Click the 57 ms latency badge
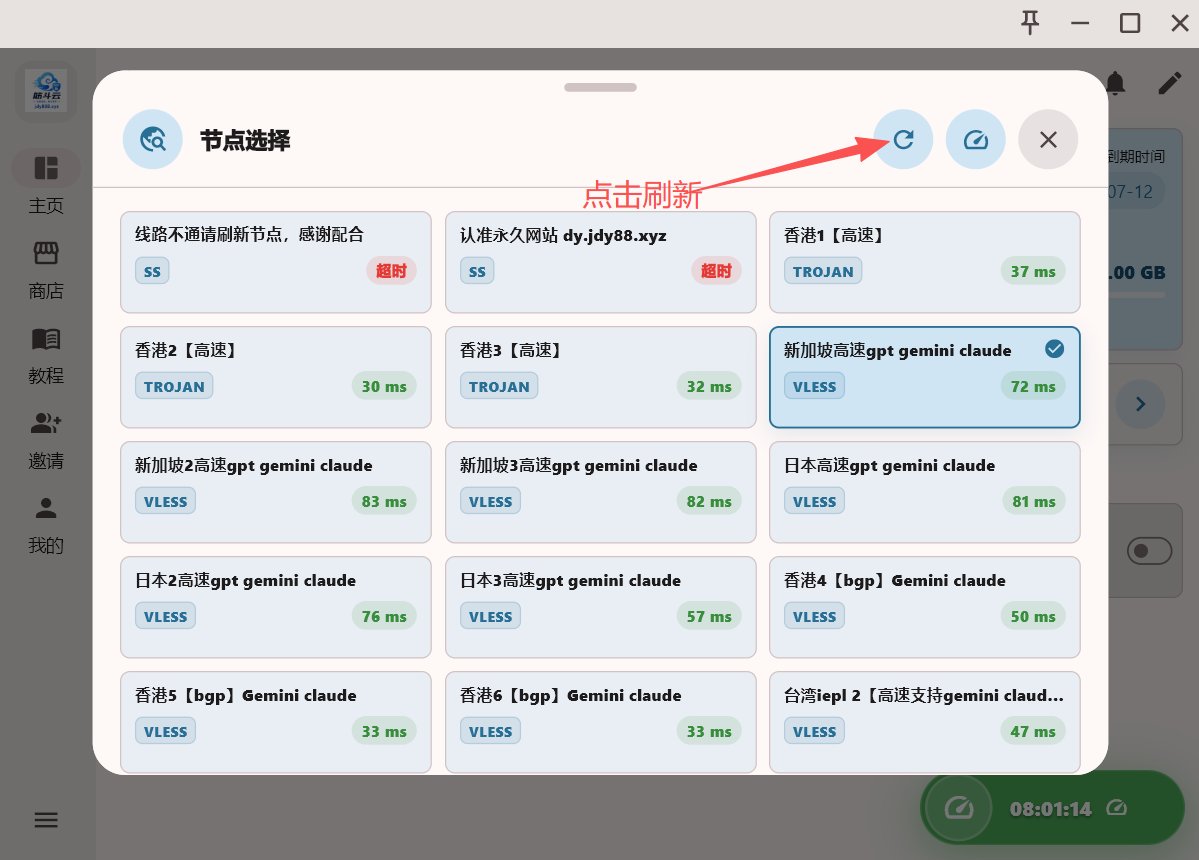Screen dimensions: 1199x860 tap(709, 616)
